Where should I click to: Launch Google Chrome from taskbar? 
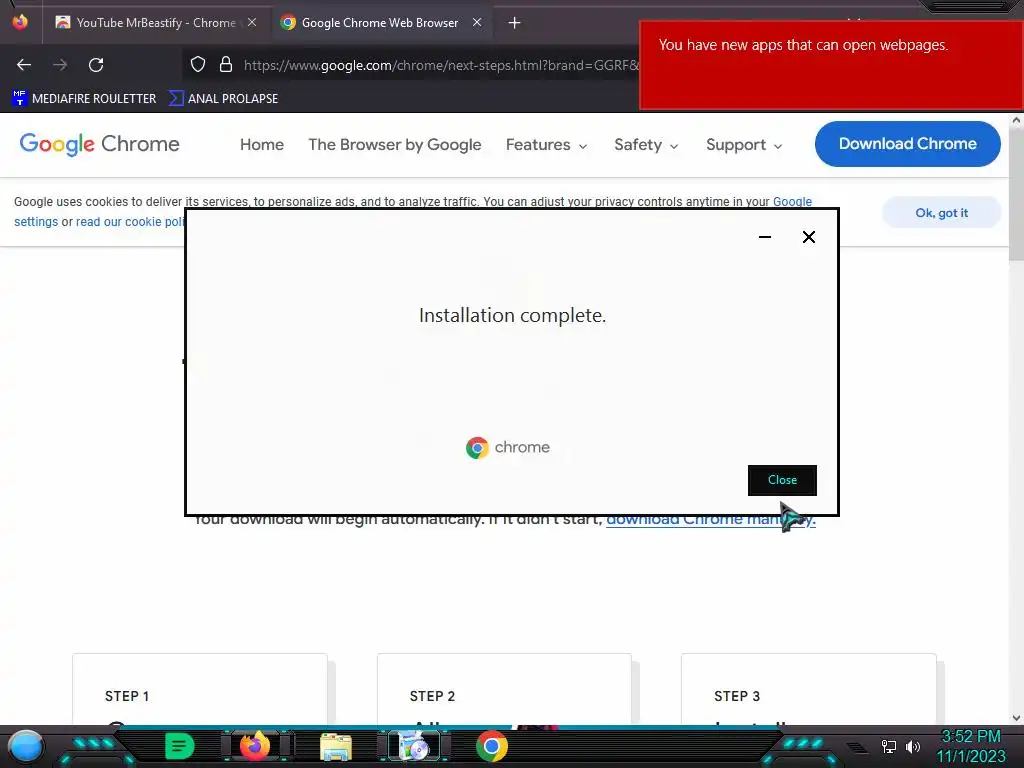point(492,746)
